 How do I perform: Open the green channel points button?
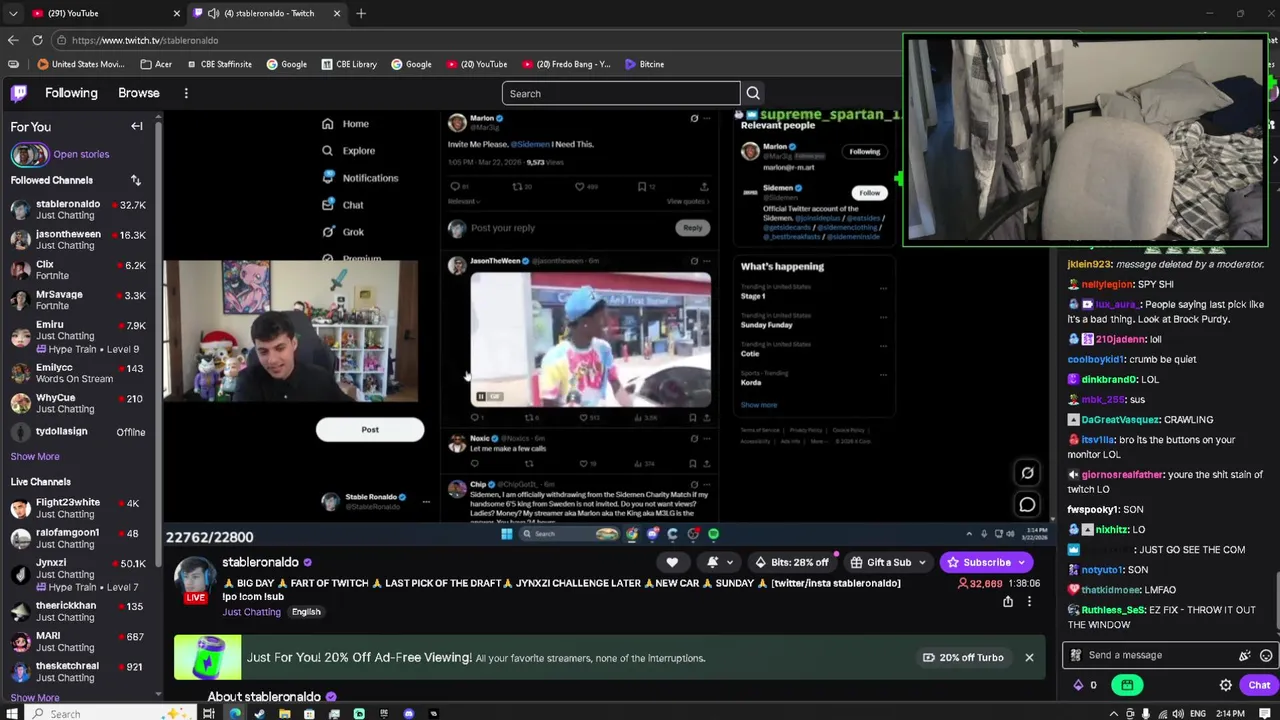1127,685
